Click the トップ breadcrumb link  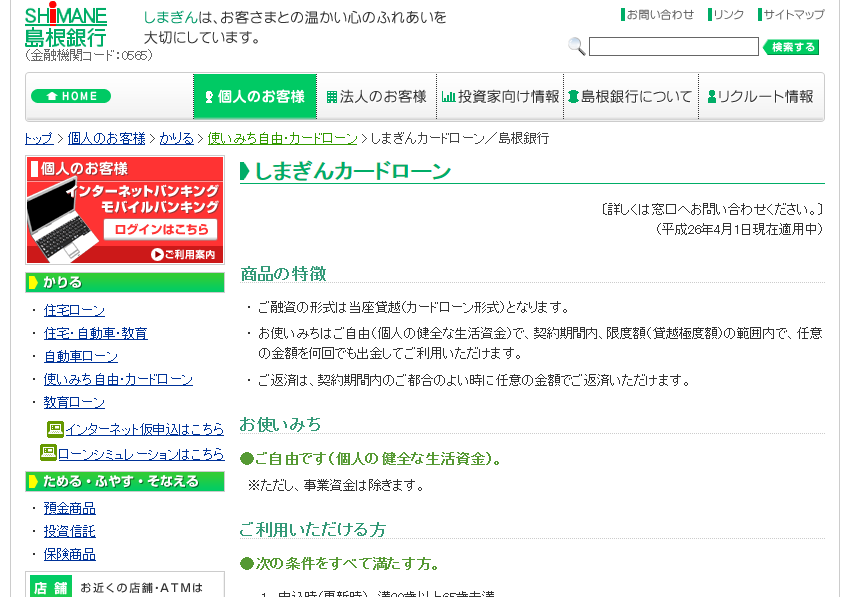39,138
